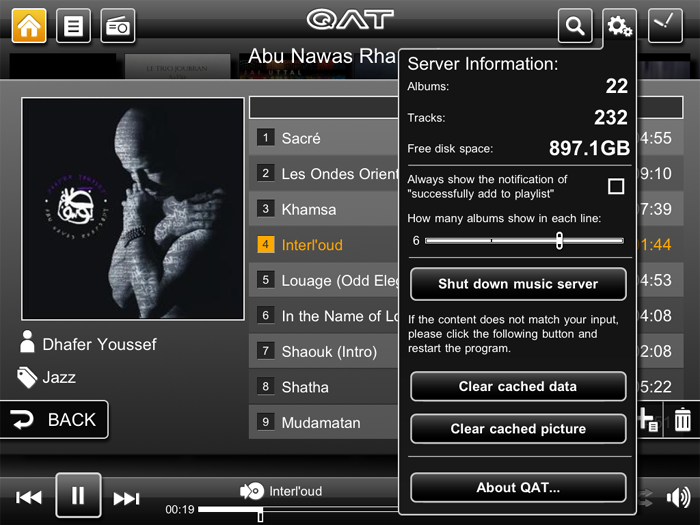Click Clear cached data button

tap(518, 386)
